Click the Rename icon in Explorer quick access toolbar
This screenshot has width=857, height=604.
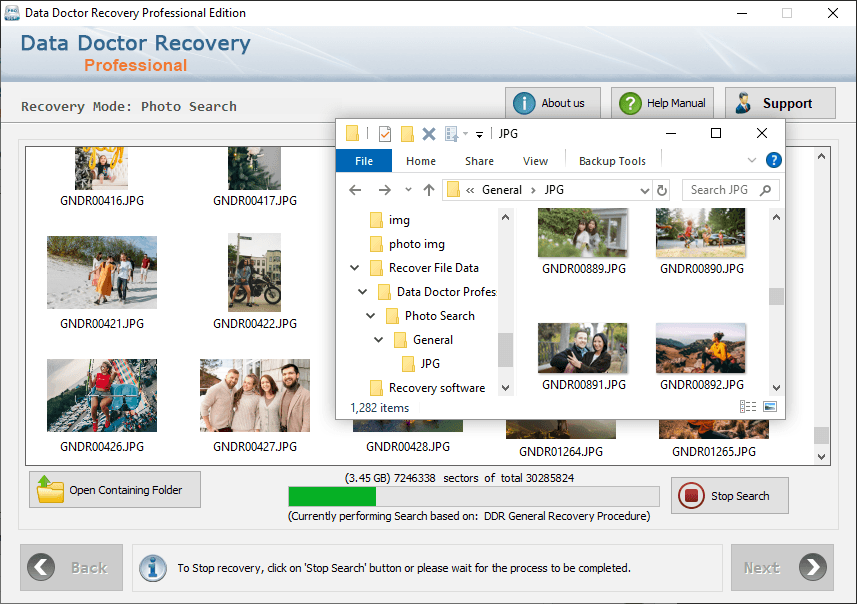tap(451, 133)
